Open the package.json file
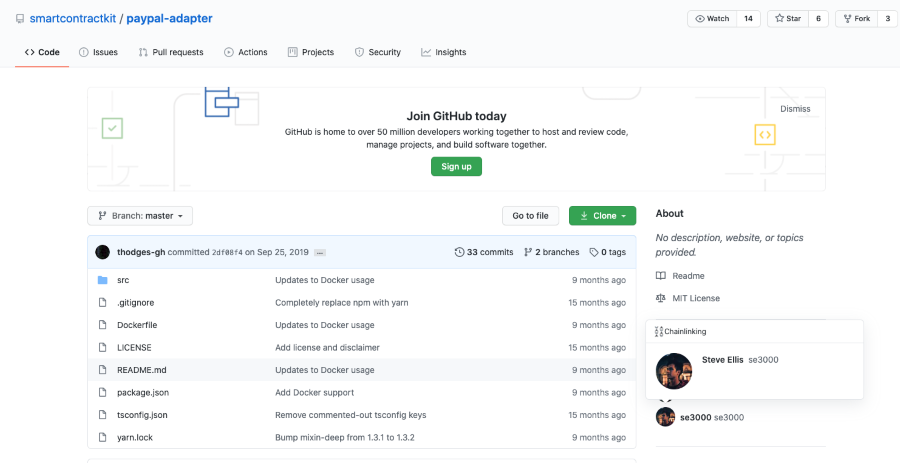900x463 pixels. coord(143,392)
